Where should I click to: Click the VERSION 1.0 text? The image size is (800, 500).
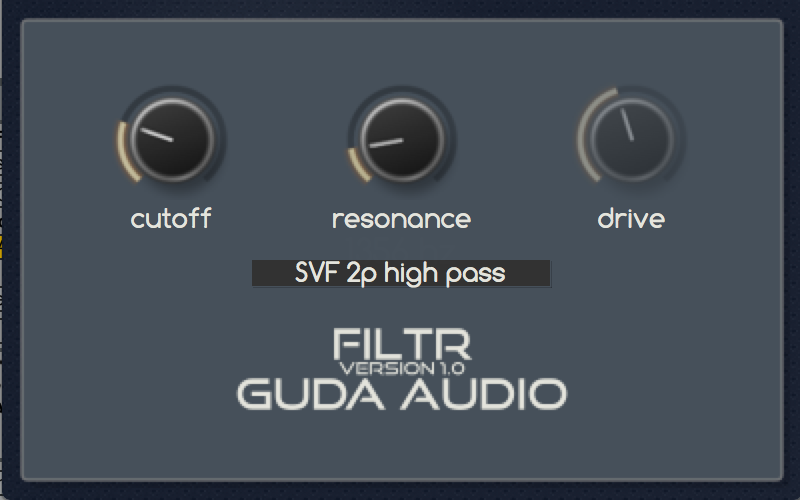(x=402, y=368)
